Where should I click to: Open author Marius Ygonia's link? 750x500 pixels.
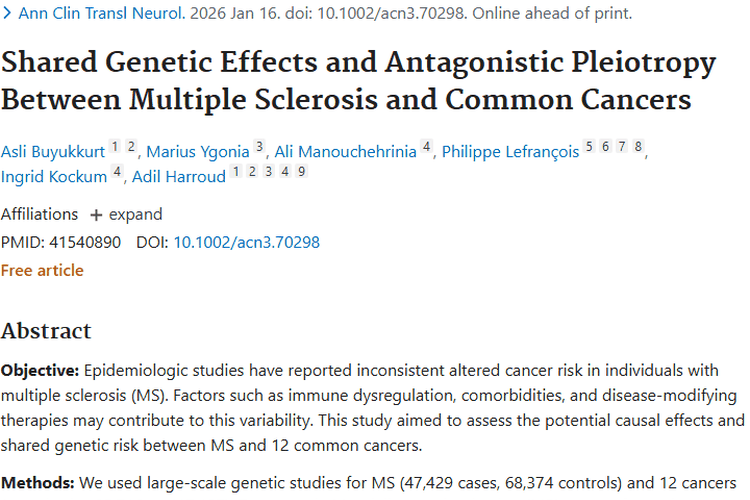198,152
